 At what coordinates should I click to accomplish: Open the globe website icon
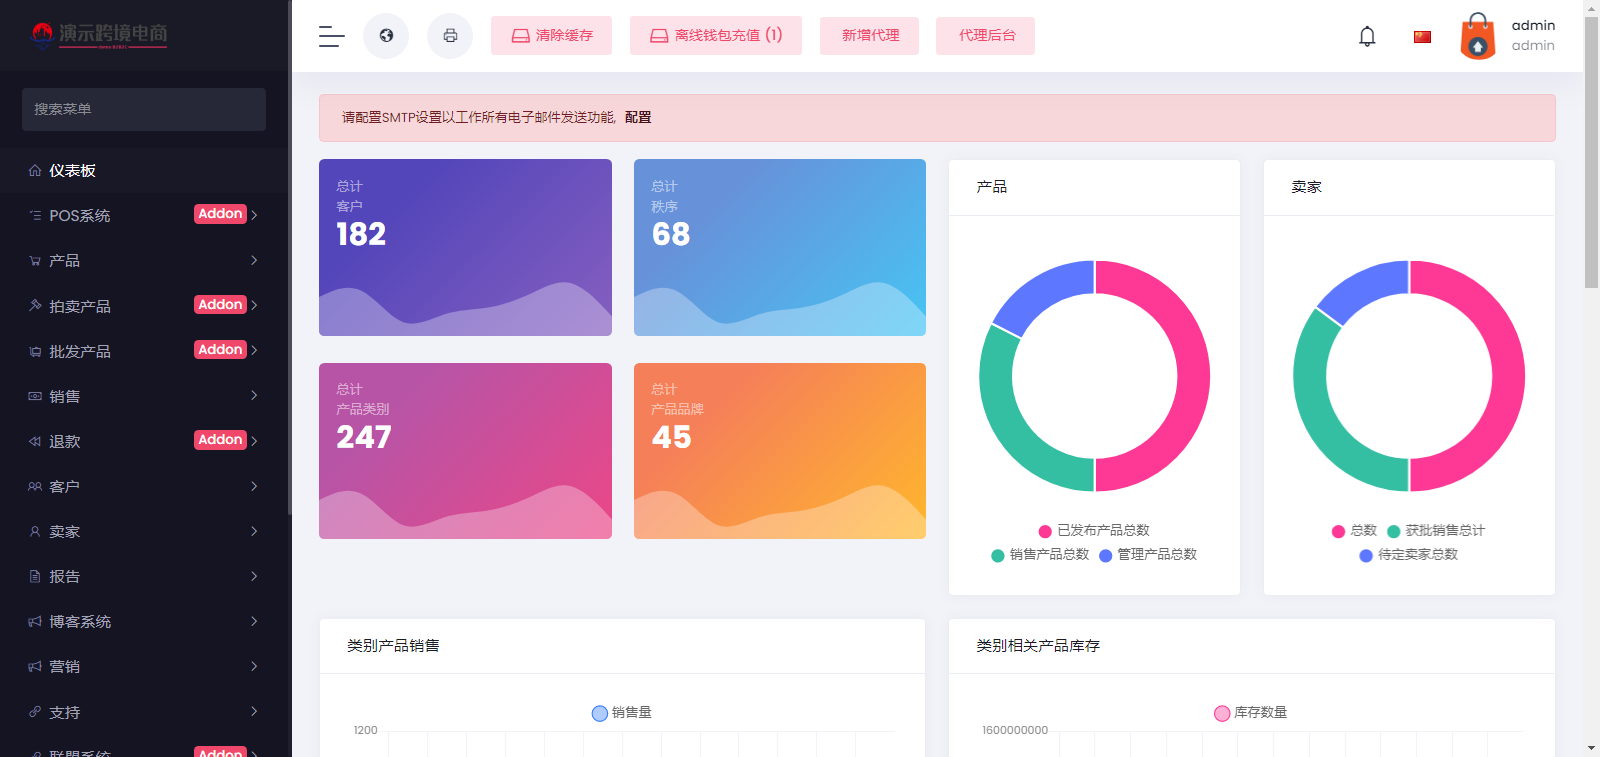(386, 36)
